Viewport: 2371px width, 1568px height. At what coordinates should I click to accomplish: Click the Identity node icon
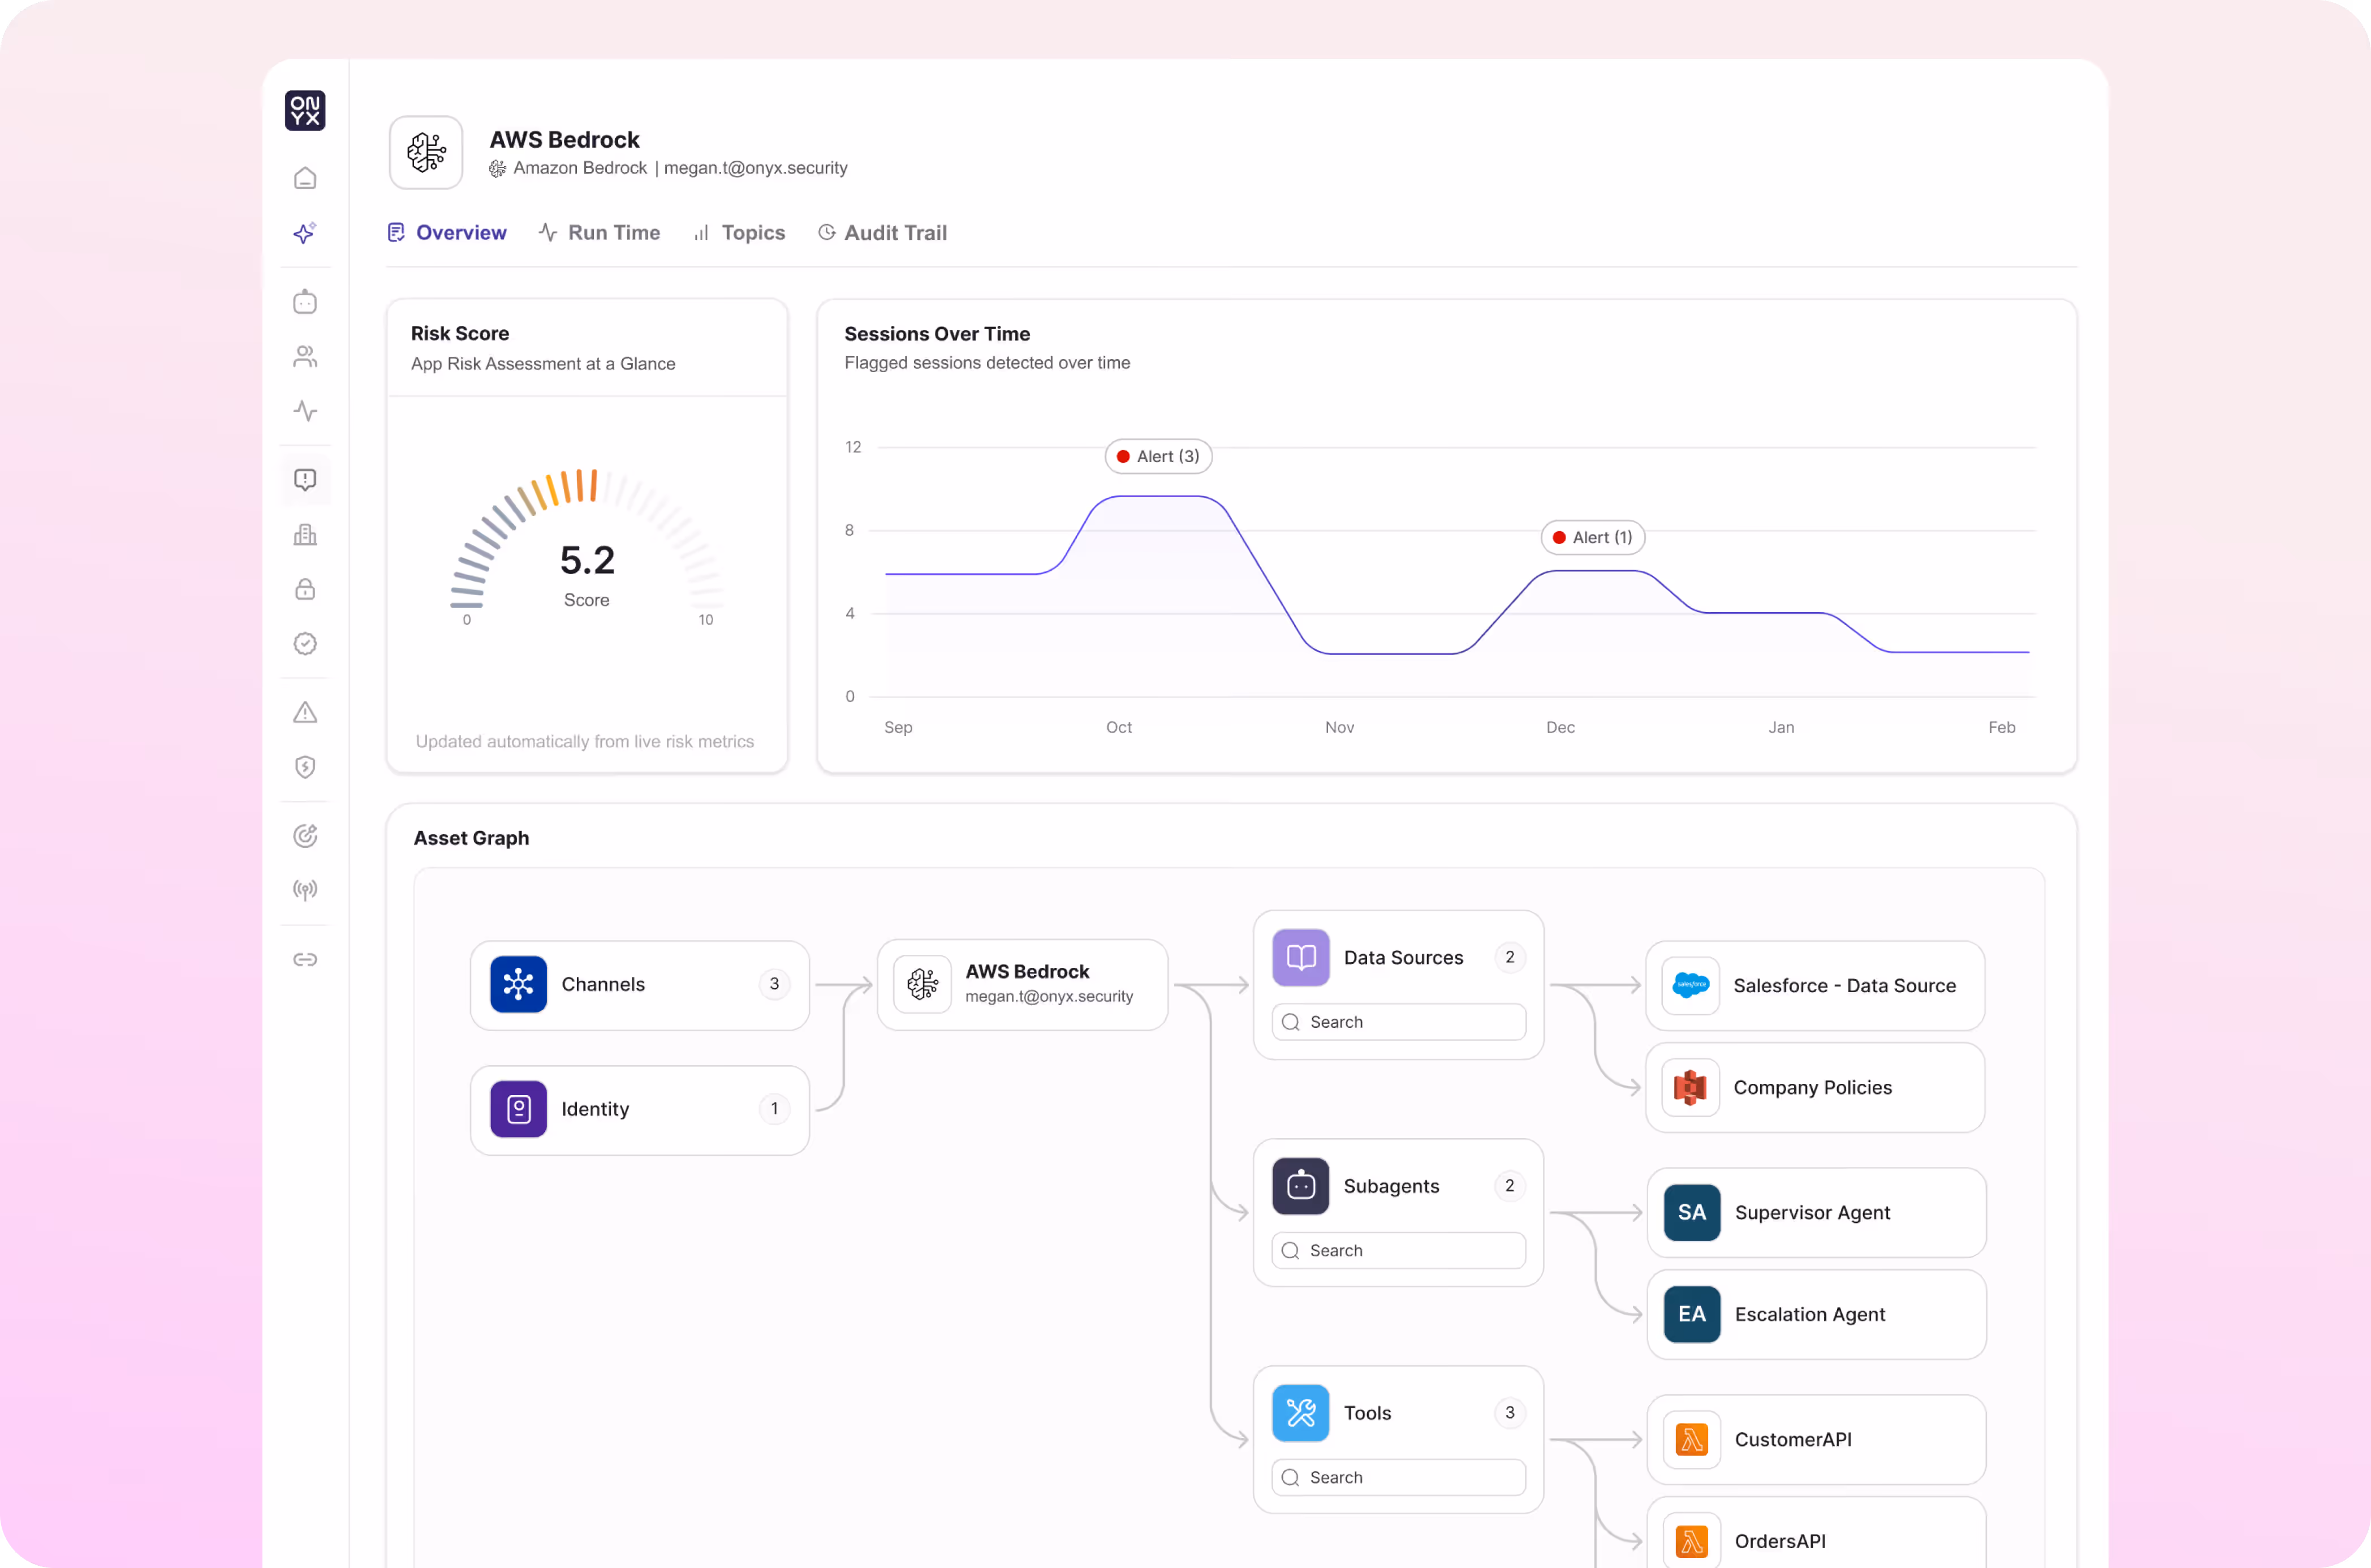pyautogui.click(x=518, y=1109)
